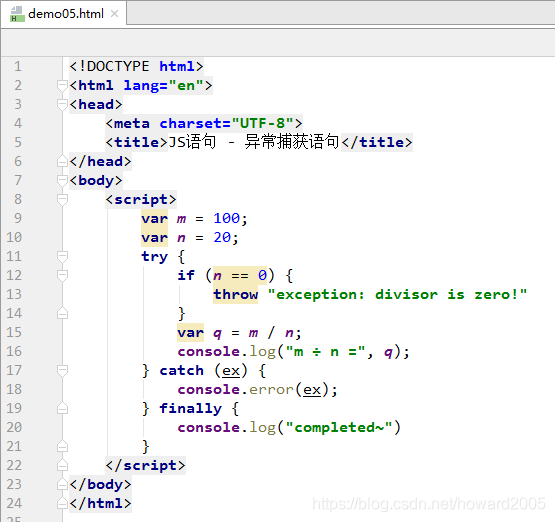This screenshot has height=522, width=555.
Task: Click the string "exception: divisor is zero!"
Action: point(397,294)
